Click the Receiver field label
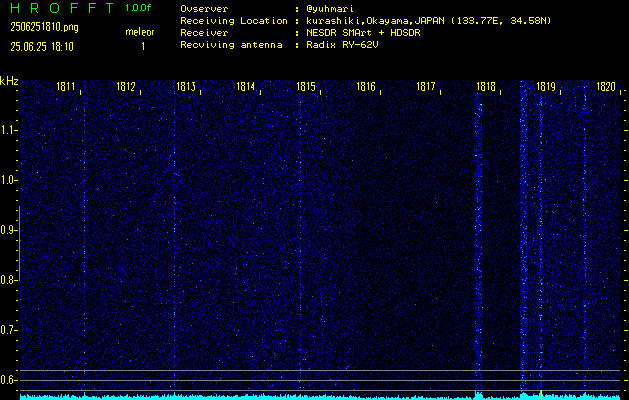Image resolution: width=629 pixels, height=400 pixels. point(204,33)
